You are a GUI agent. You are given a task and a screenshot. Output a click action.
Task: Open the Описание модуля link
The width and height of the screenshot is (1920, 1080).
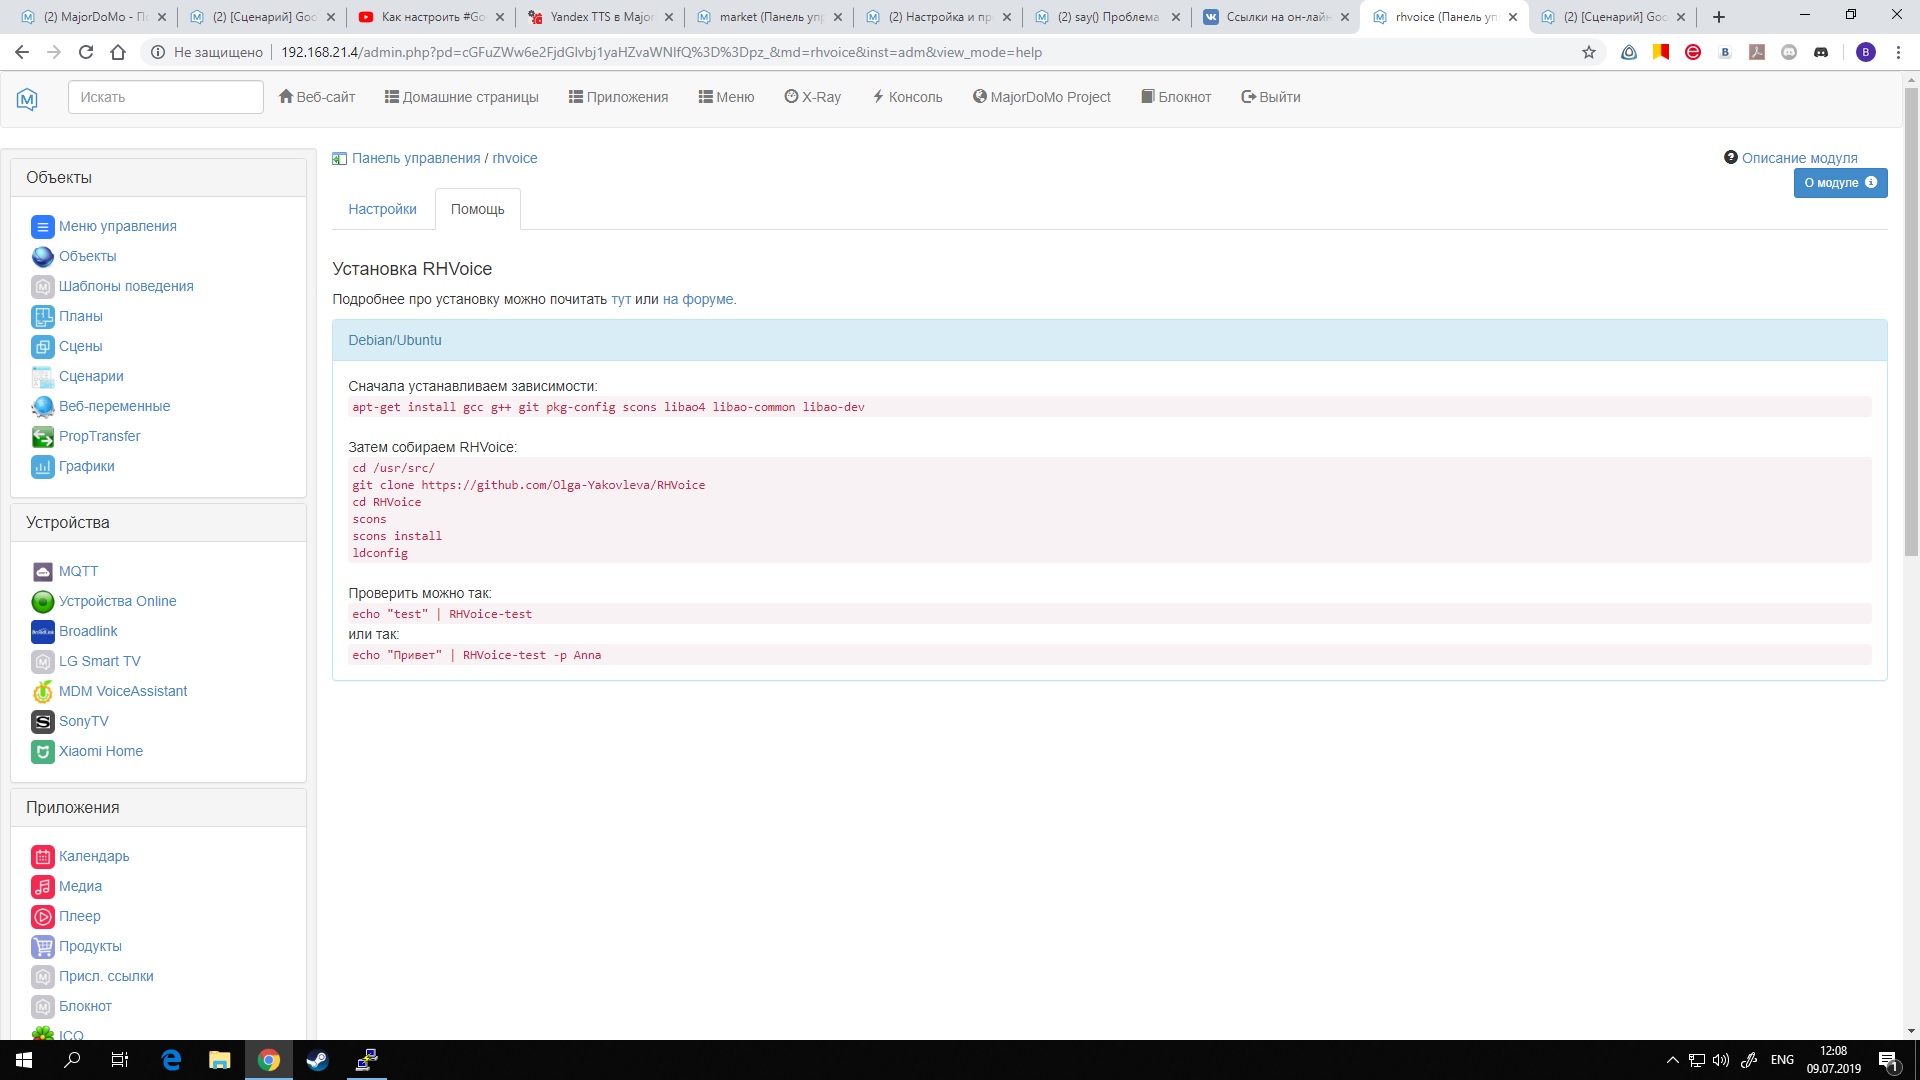tap(1798, 158)
